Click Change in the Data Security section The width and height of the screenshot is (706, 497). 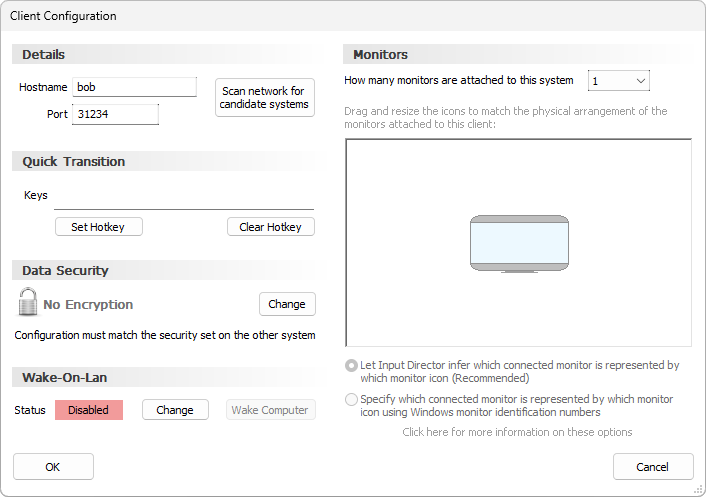point(287,304)
